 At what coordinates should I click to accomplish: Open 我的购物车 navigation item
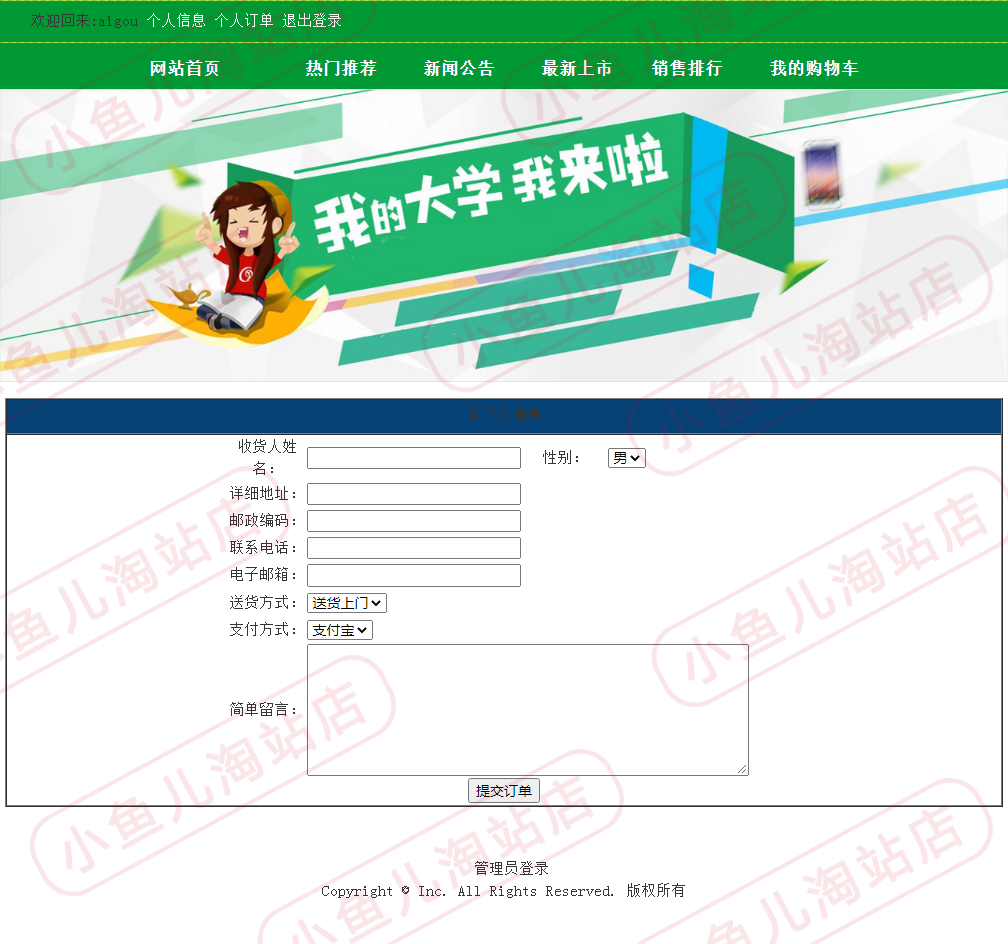click(814, 68)
